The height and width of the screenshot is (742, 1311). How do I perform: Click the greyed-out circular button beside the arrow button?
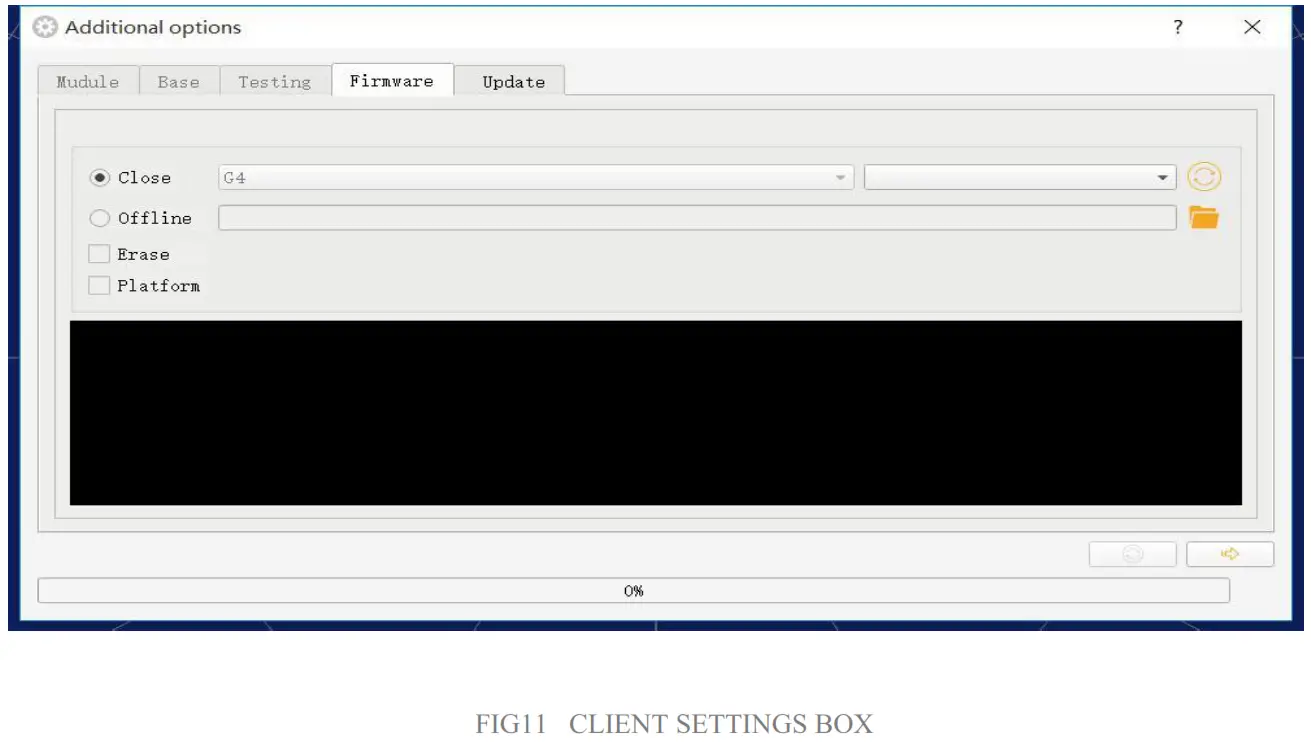click(x=1132, y=554)
